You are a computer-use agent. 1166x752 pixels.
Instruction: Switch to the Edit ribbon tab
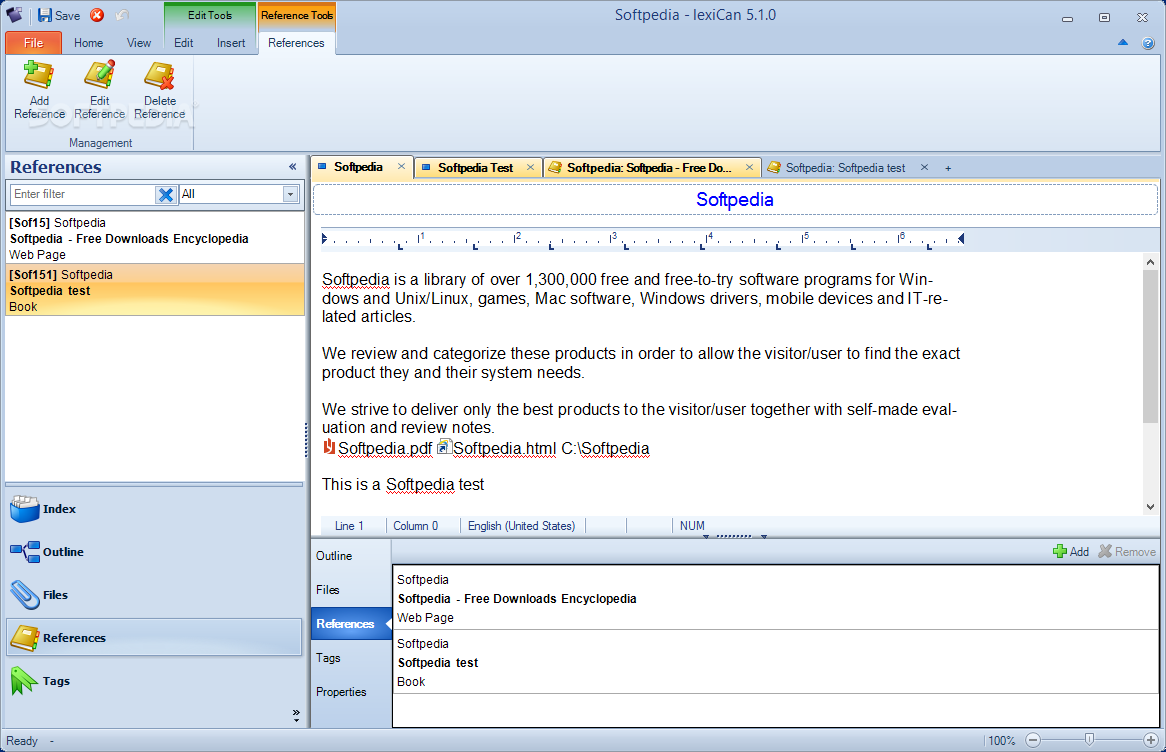coord(184,43)
